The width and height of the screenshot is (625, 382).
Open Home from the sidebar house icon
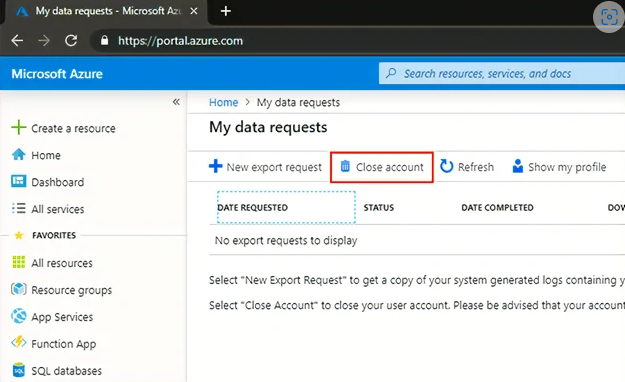18,155
